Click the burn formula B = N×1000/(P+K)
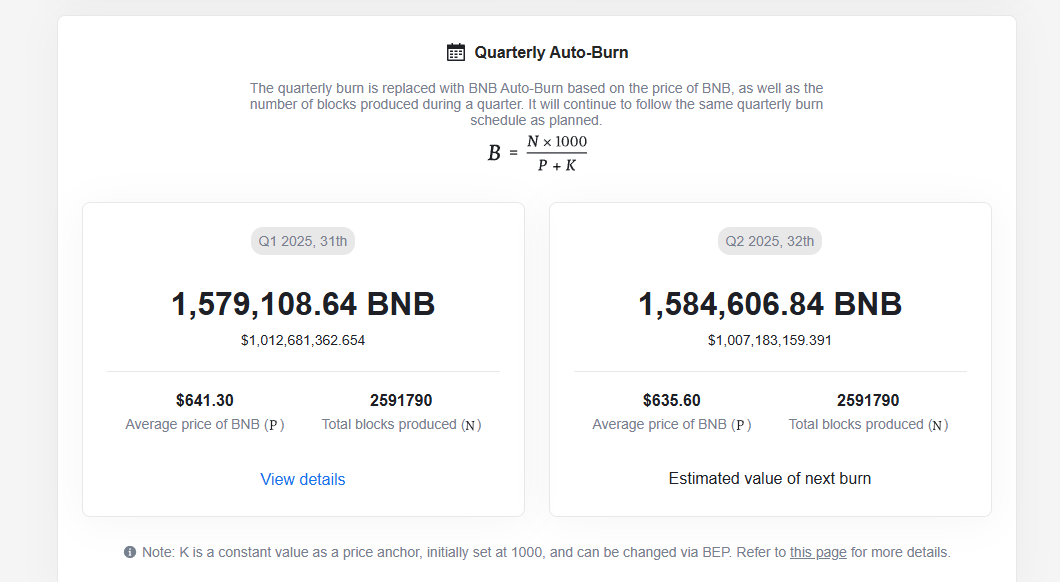The image size is (1060, 582). (x=537, y=153)
